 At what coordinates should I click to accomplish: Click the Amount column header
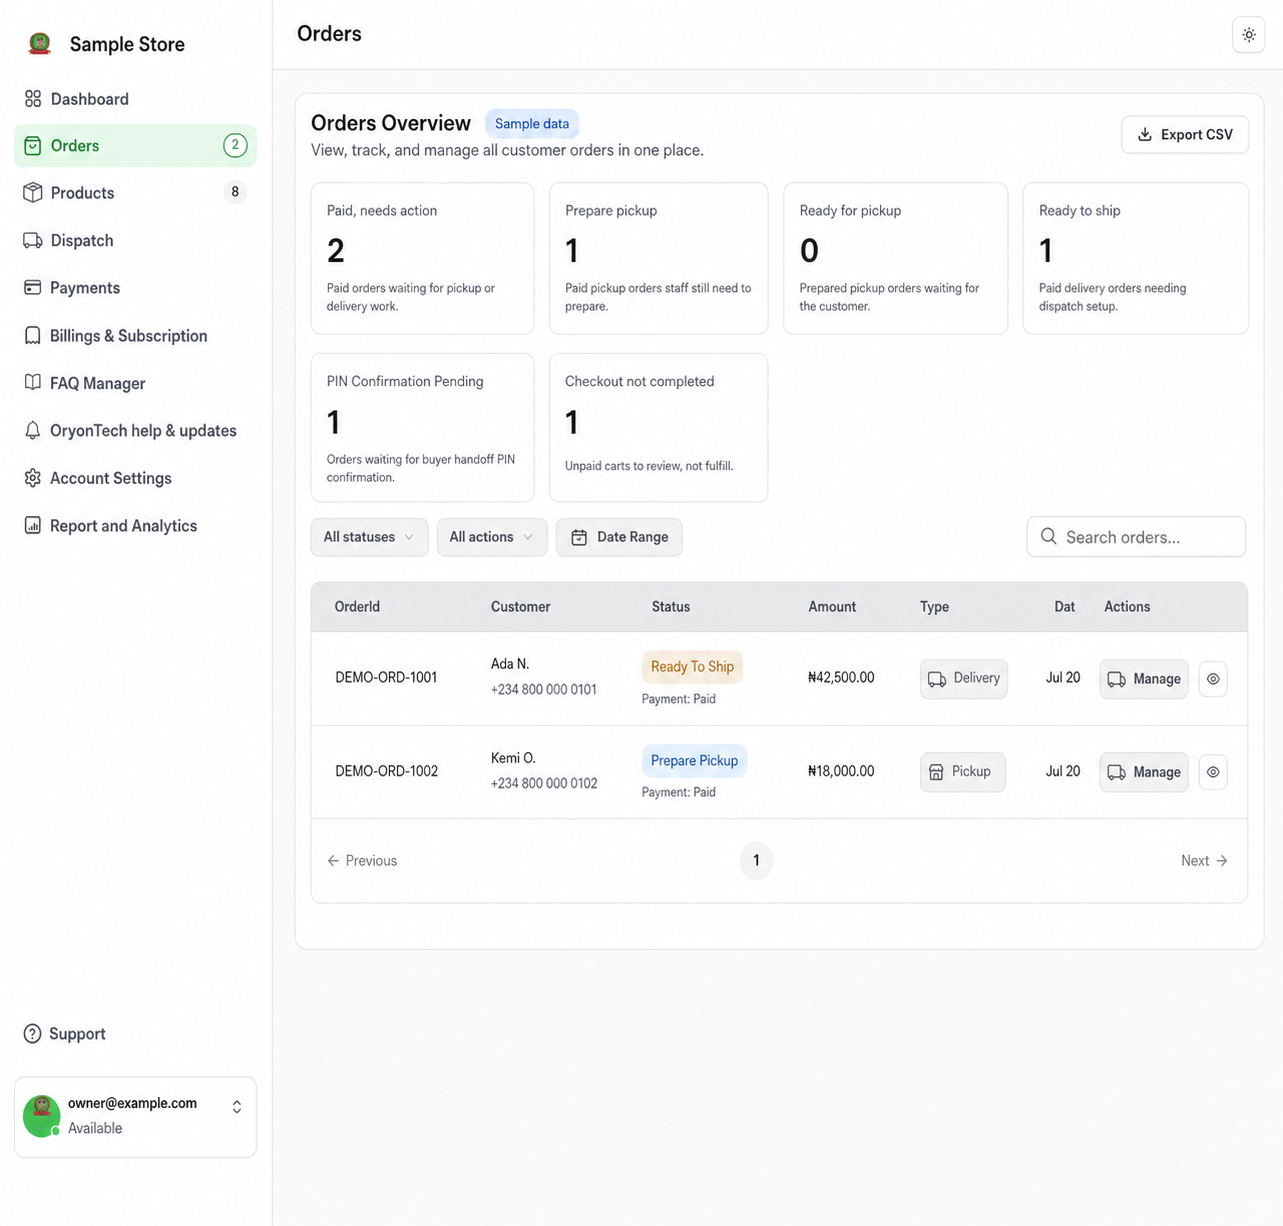832,607
